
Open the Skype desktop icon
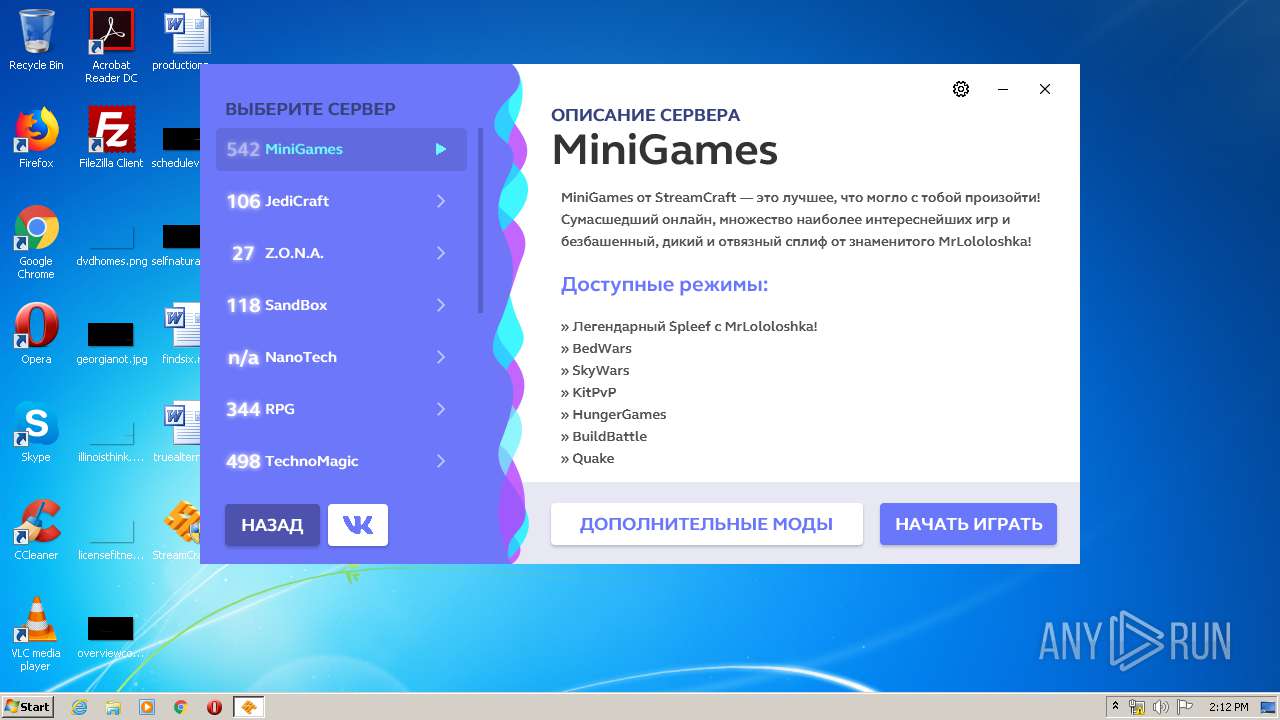pos(36,431)
